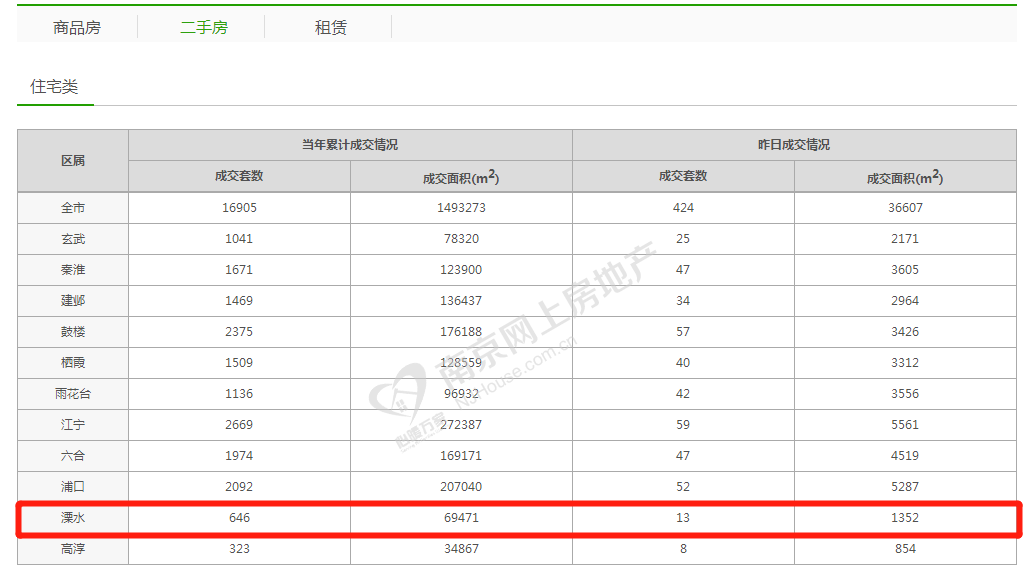The width and height of the screenshot is (1034, 578).
Task: Select the 六合 district cell
Action: 73,456
